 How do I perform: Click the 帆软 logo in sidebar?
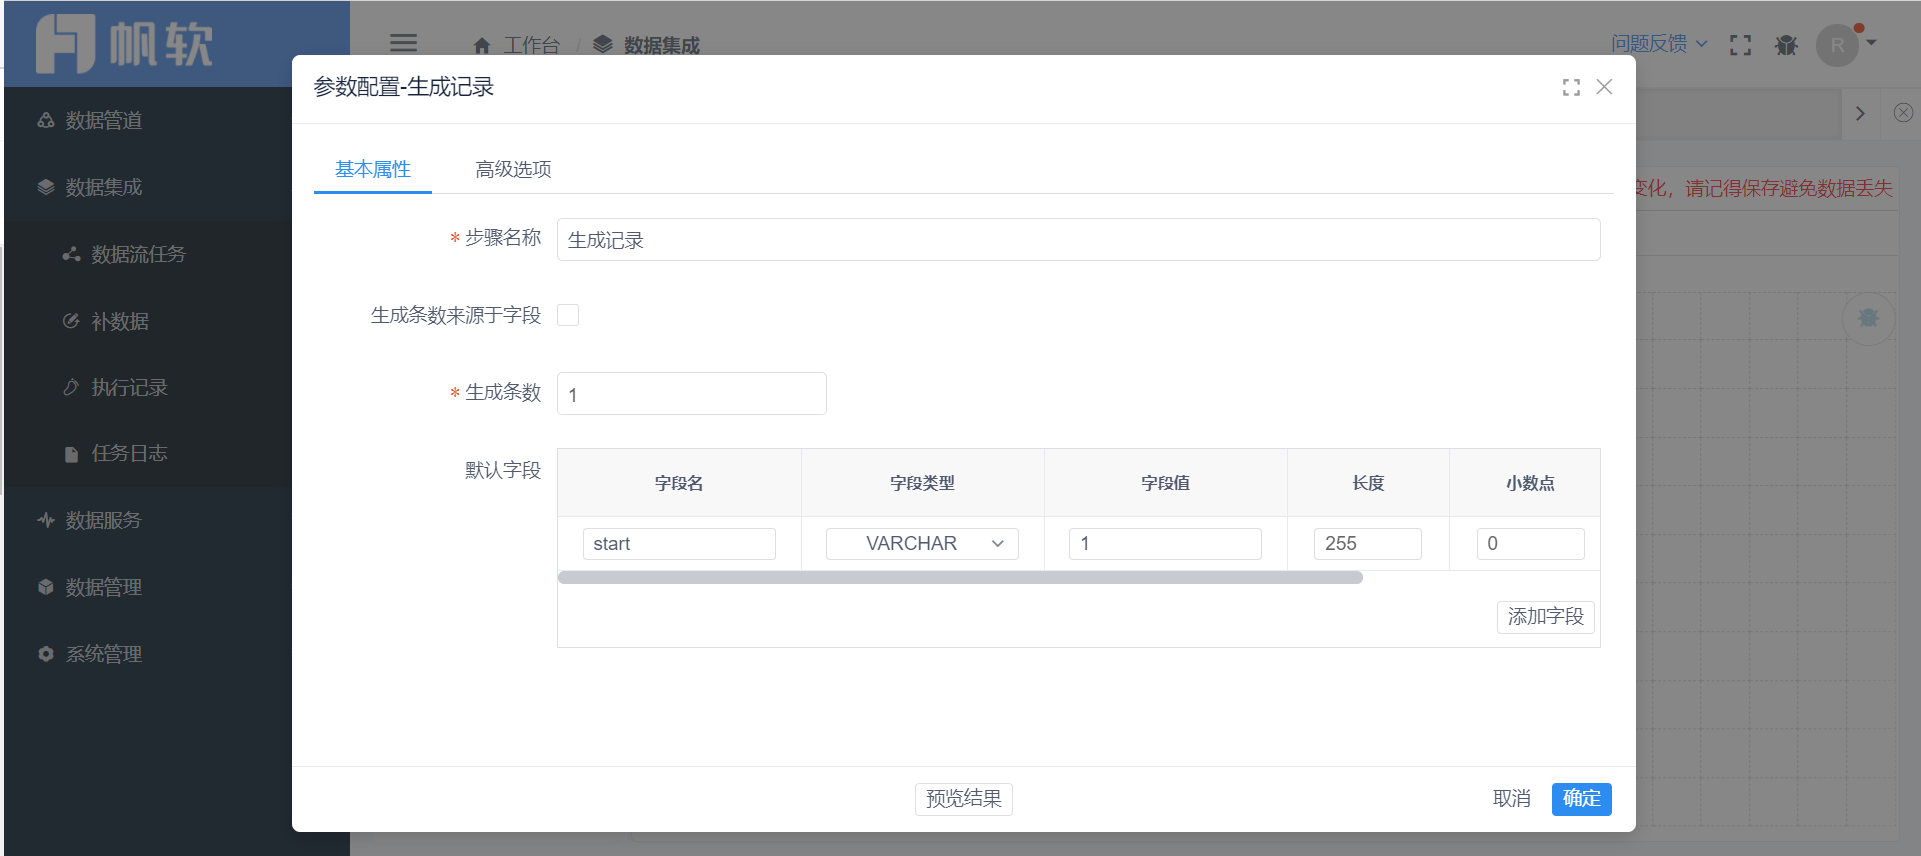click(x=124, y=44)
